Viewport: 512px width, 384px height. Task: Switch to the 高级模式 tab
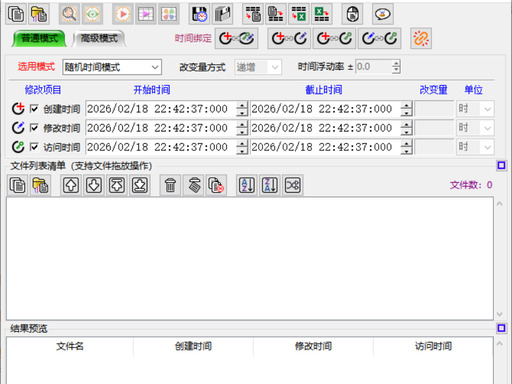coord(99,39)
